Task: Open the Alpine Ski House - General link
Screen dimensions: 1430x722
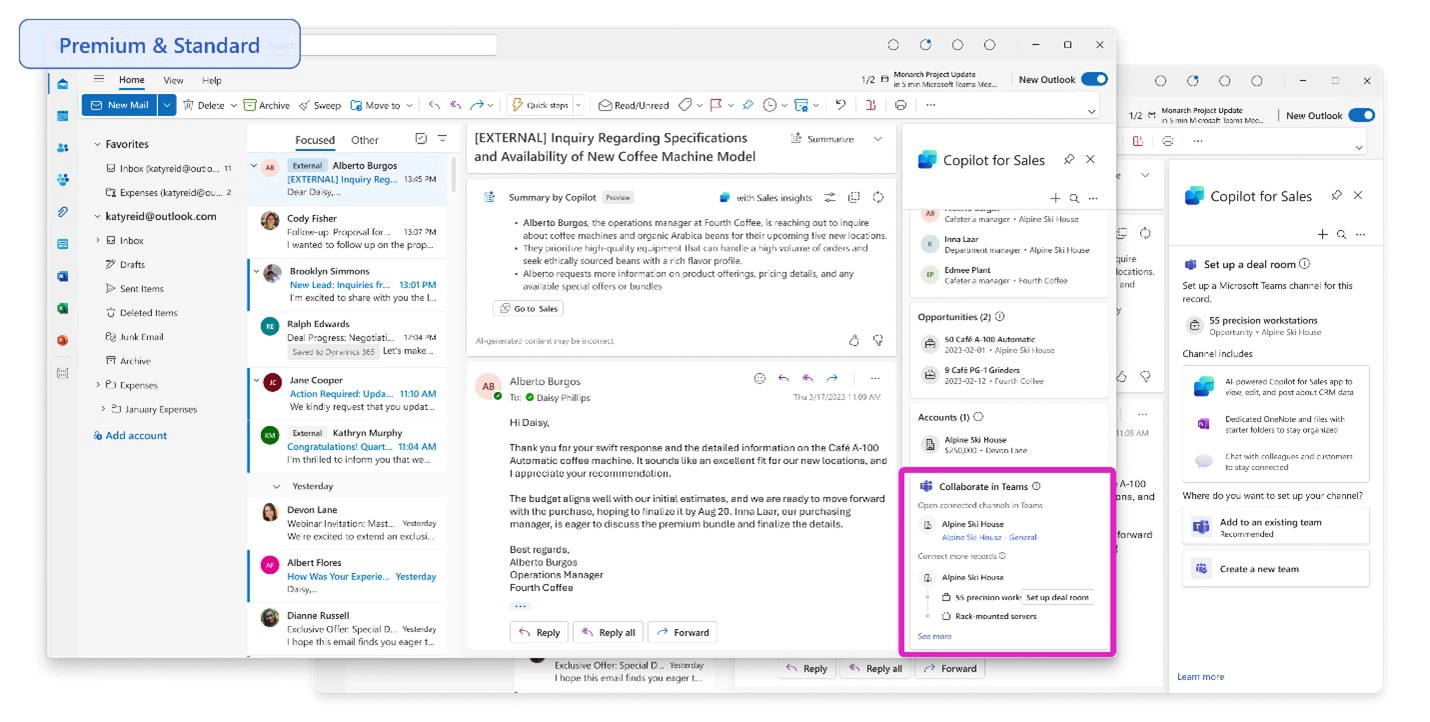Action: click(989, 537)
